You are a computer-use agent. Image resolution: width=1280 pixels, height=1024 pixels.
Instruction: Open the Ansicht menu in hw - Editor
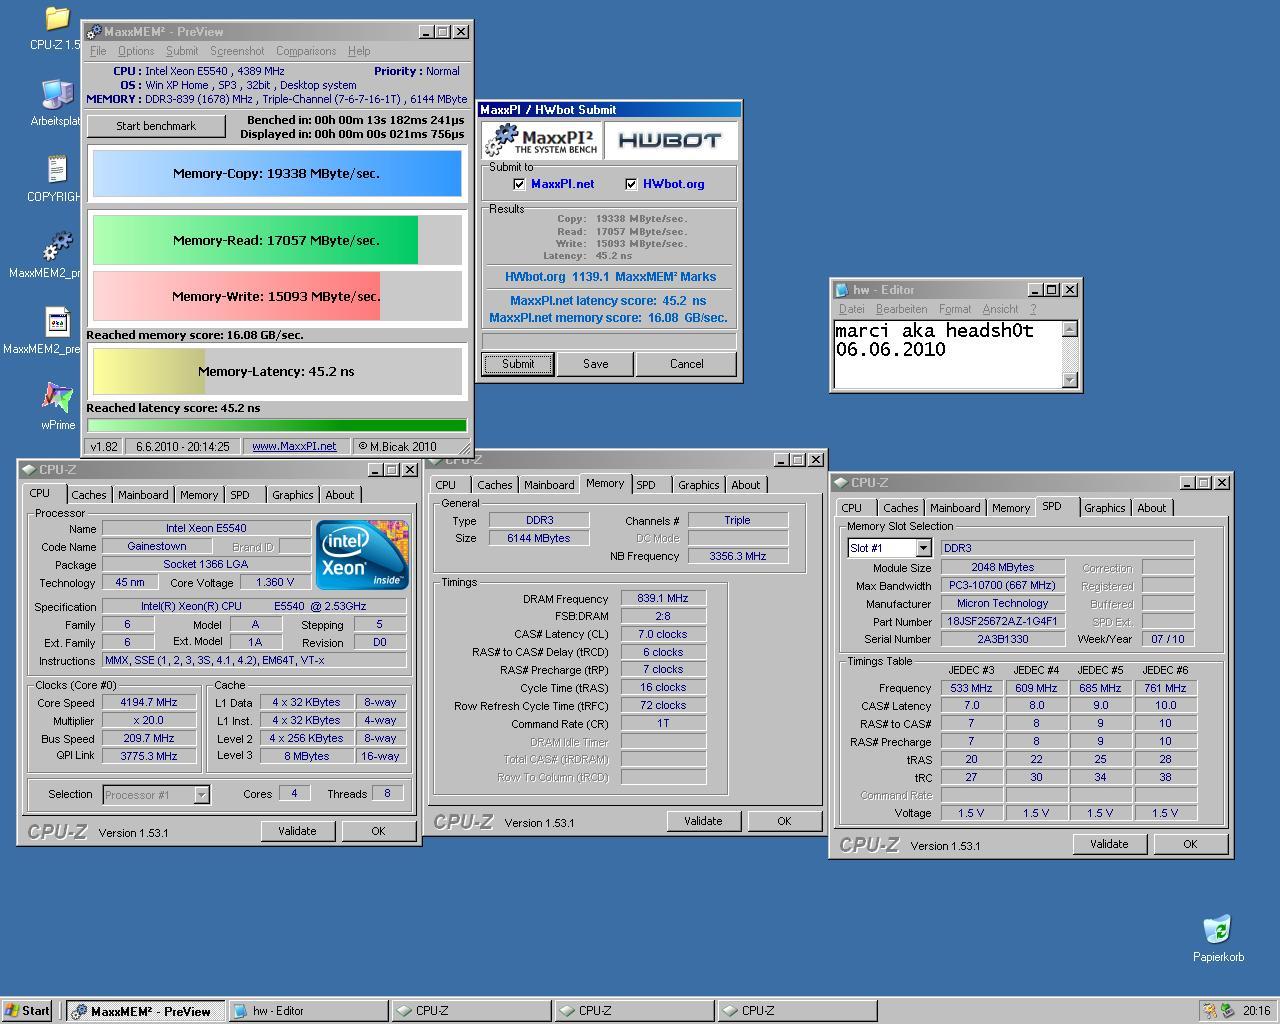tap(1000, 309)
